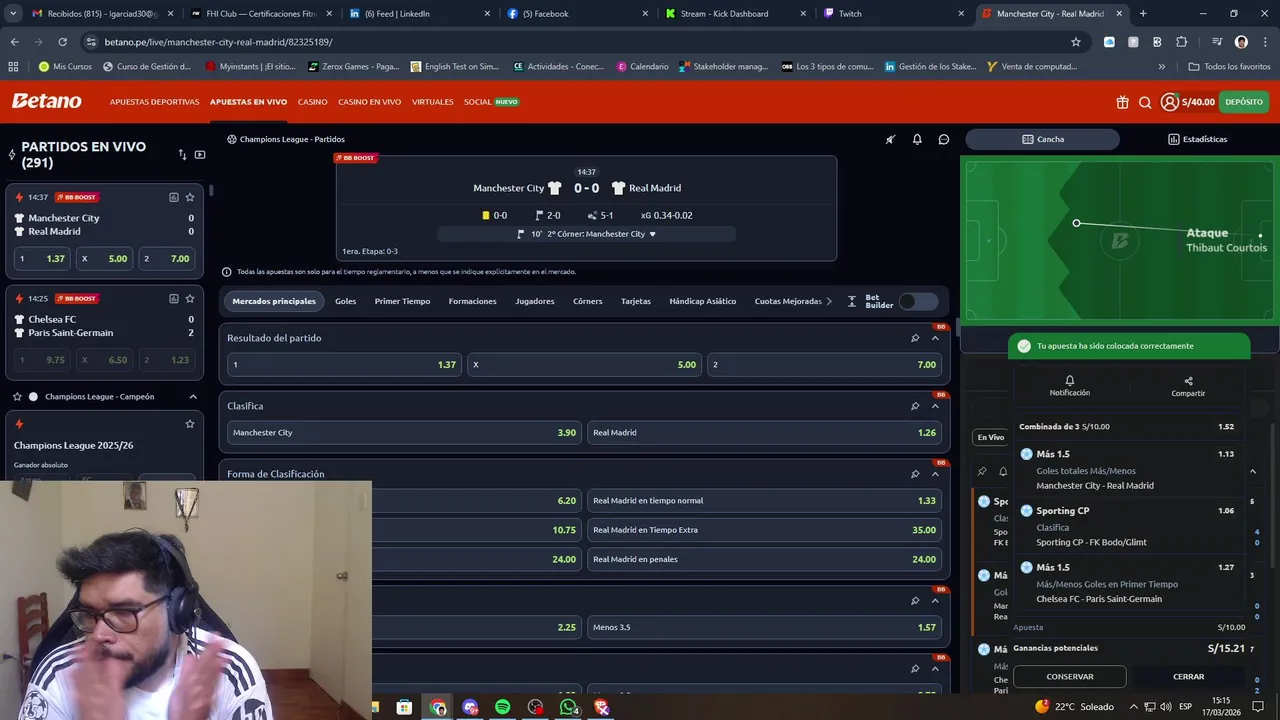Open the Casino menu item
1280x720 pixels.
312,102
